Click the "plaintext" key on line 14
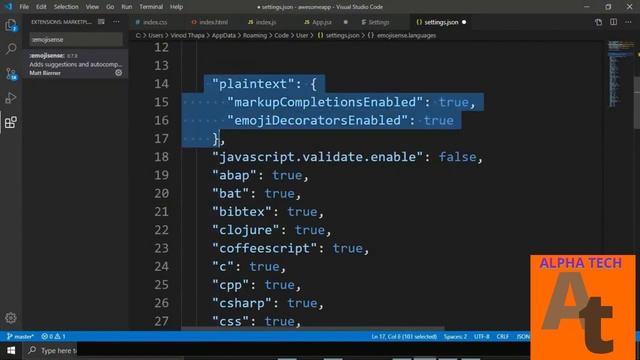Image resolution: width=640 pixels, height=360 pixels. coord(253,84)
